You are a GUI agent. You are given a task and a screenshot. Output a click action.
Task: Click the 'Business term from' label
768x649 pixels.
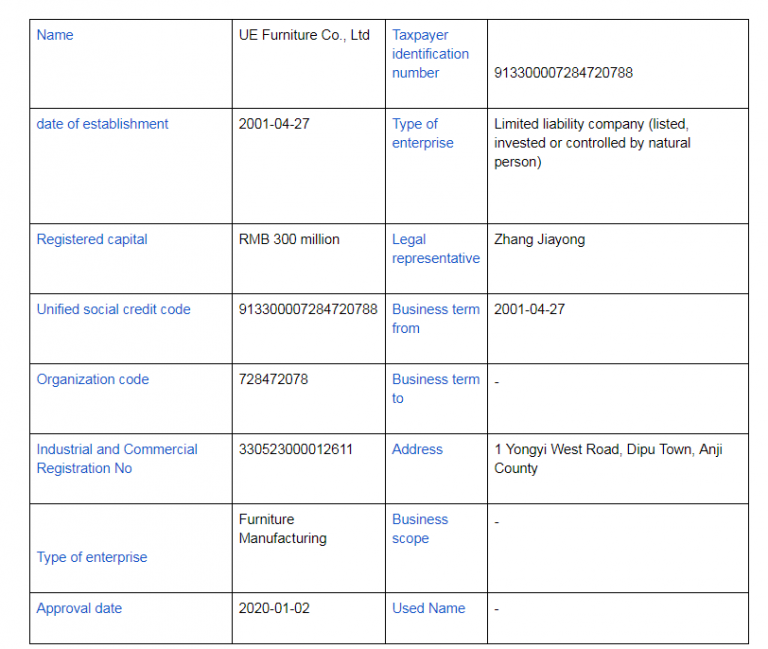436,319
